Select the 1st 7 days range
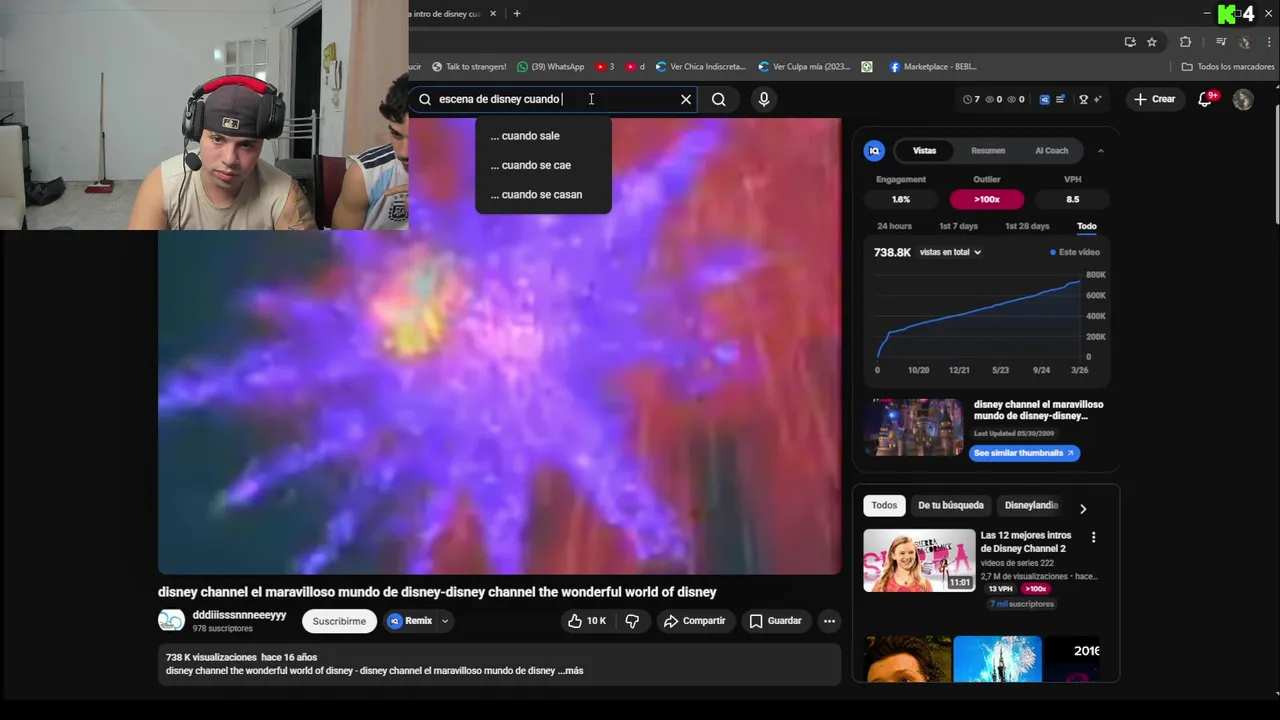Image resolution: width=1280 pixels, height=720 pixels. [x=958, y=226]
